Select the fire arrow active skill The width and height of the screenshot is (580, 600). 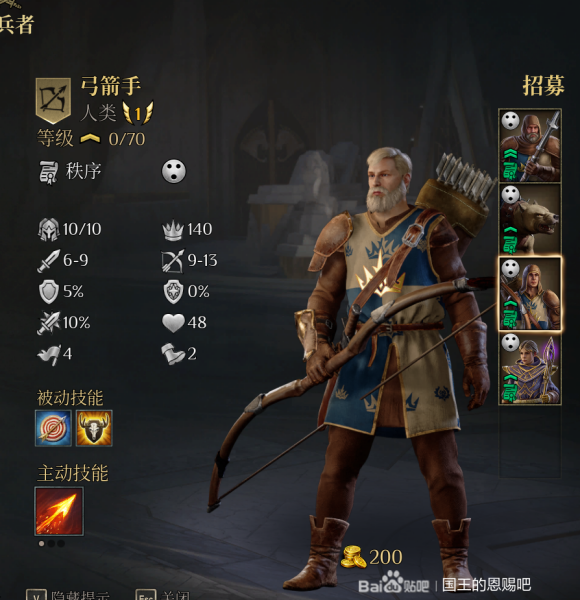pos(59,511)
